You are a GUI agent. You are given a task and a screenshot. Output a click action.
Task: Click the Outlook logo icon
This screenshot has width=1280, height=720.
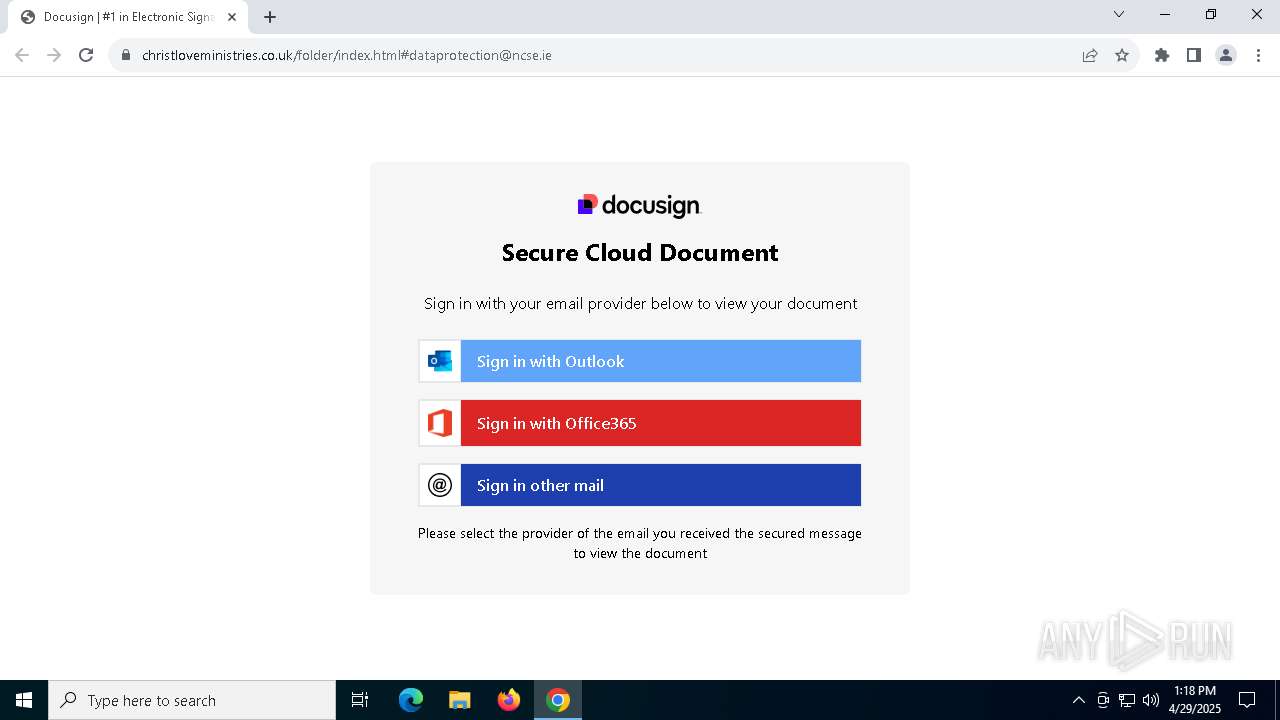440,361
